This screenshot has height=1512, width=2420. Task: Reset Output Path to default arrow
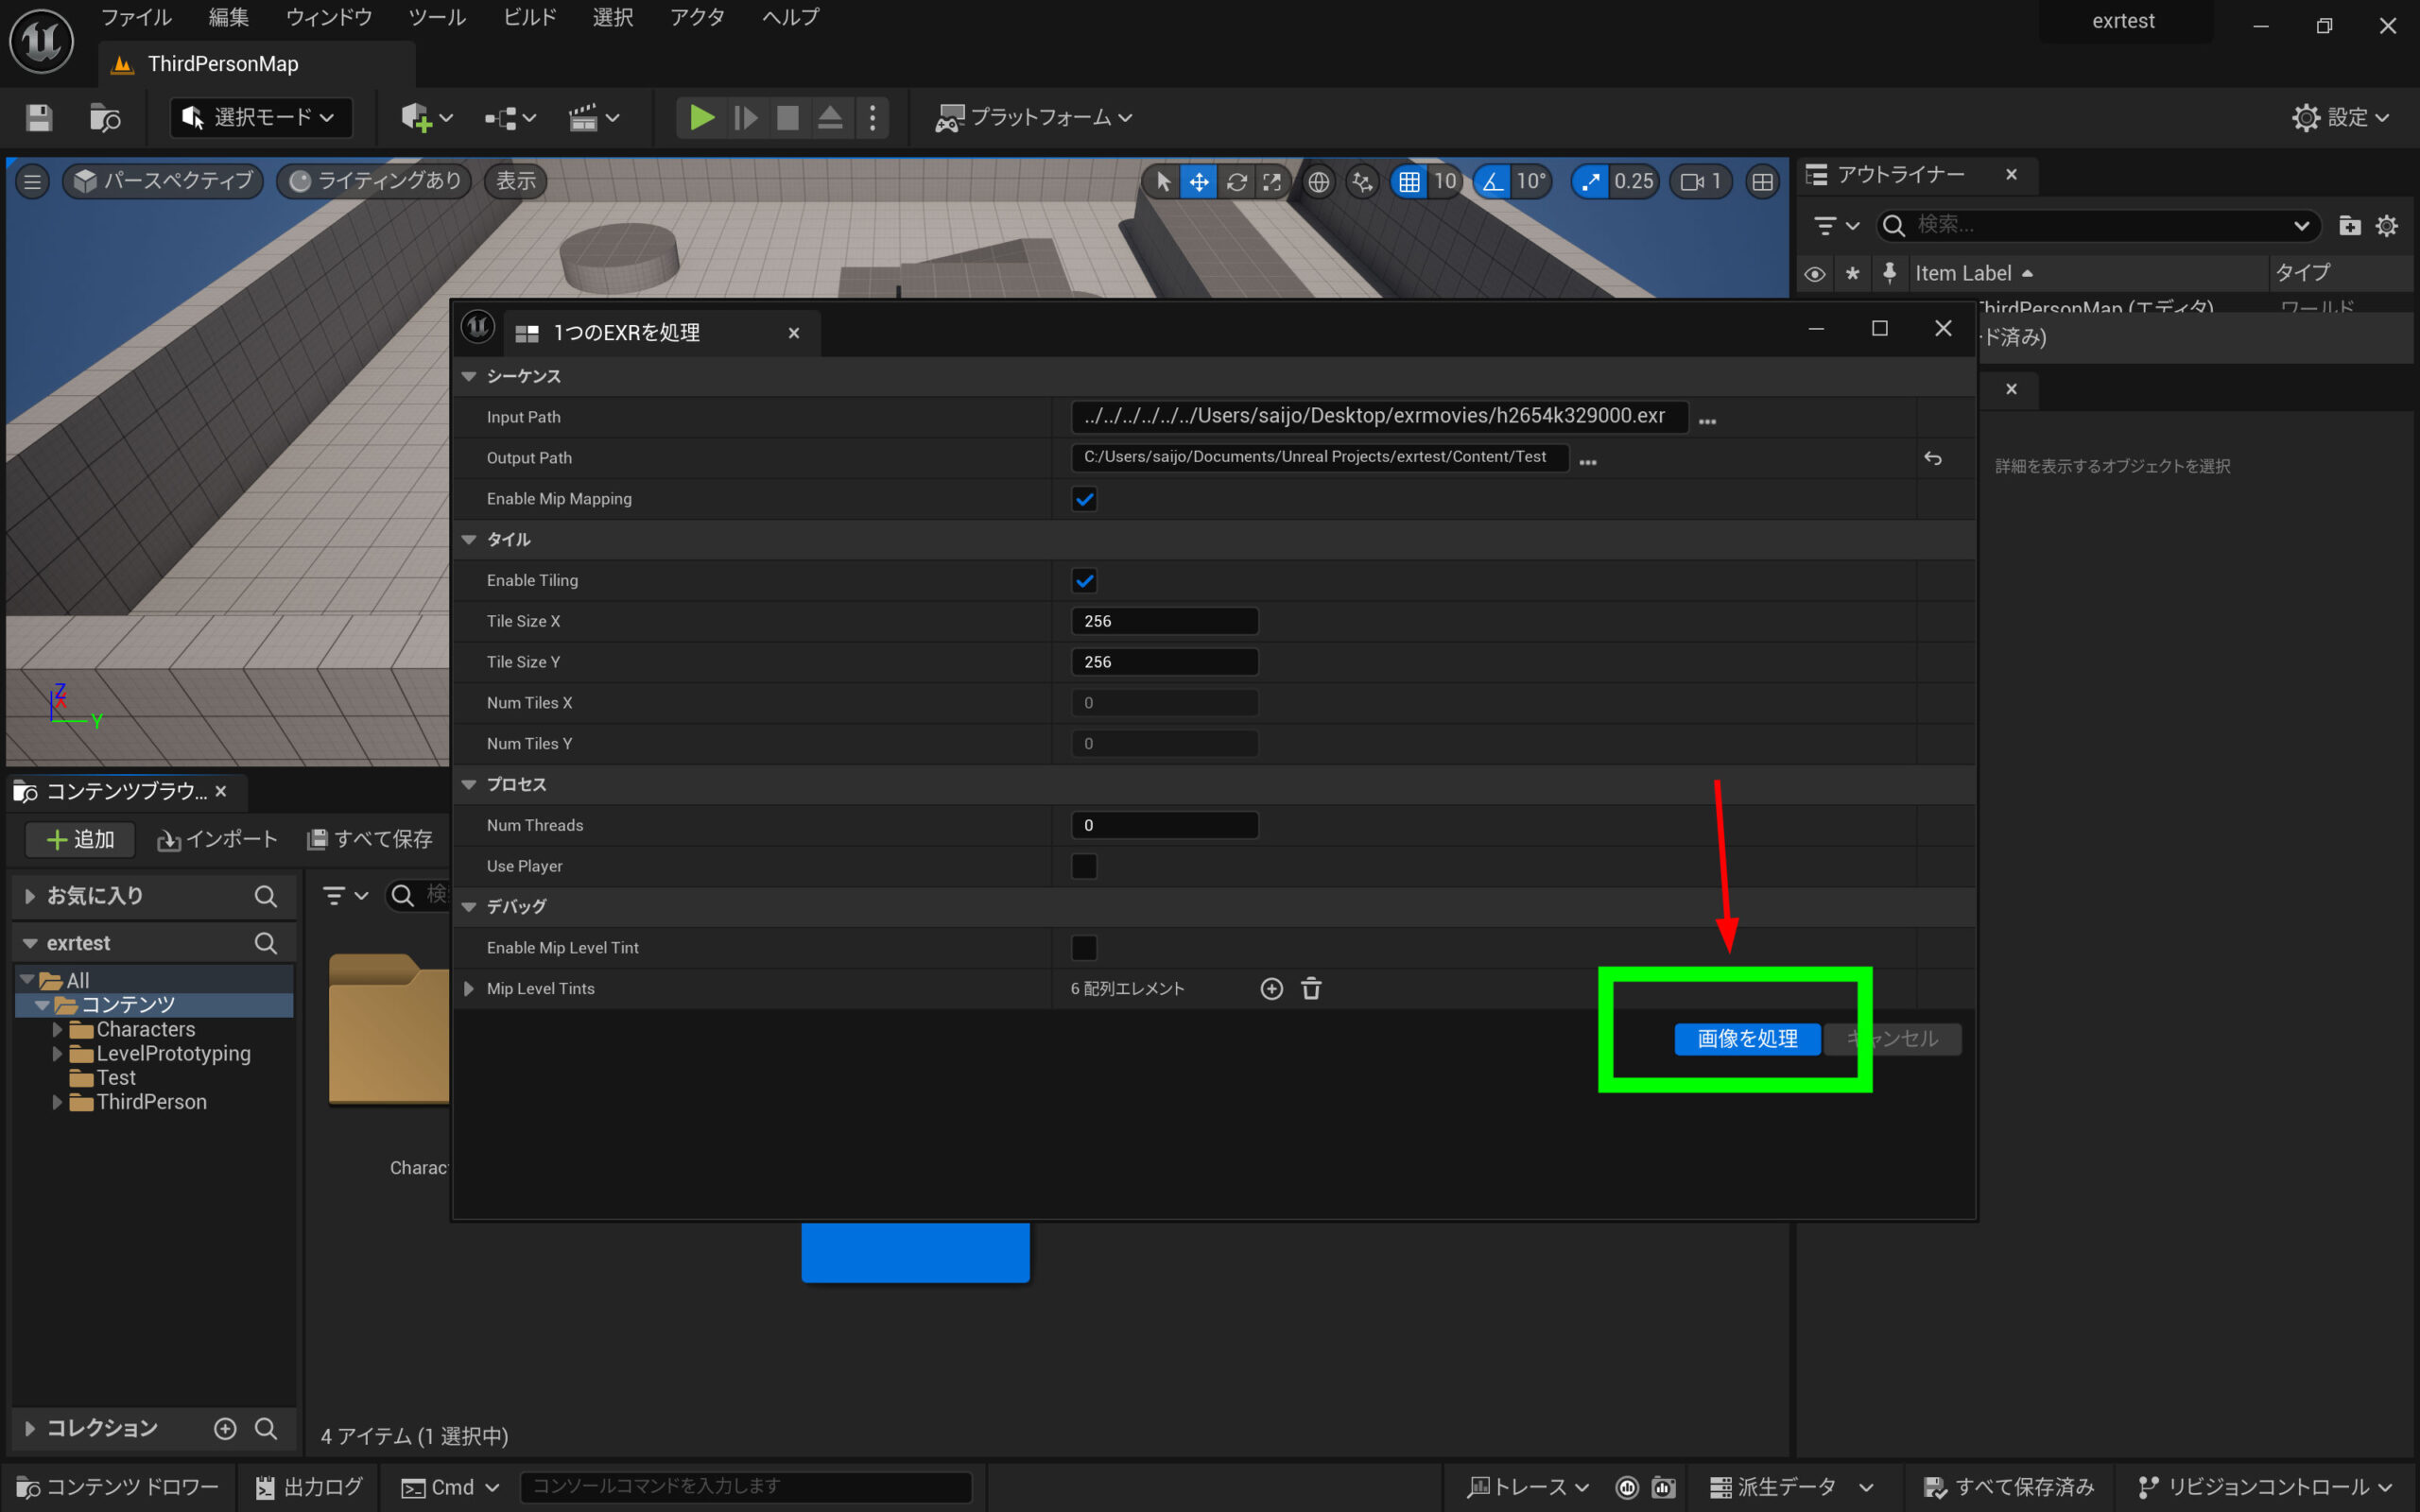(x=1932, y=458)
